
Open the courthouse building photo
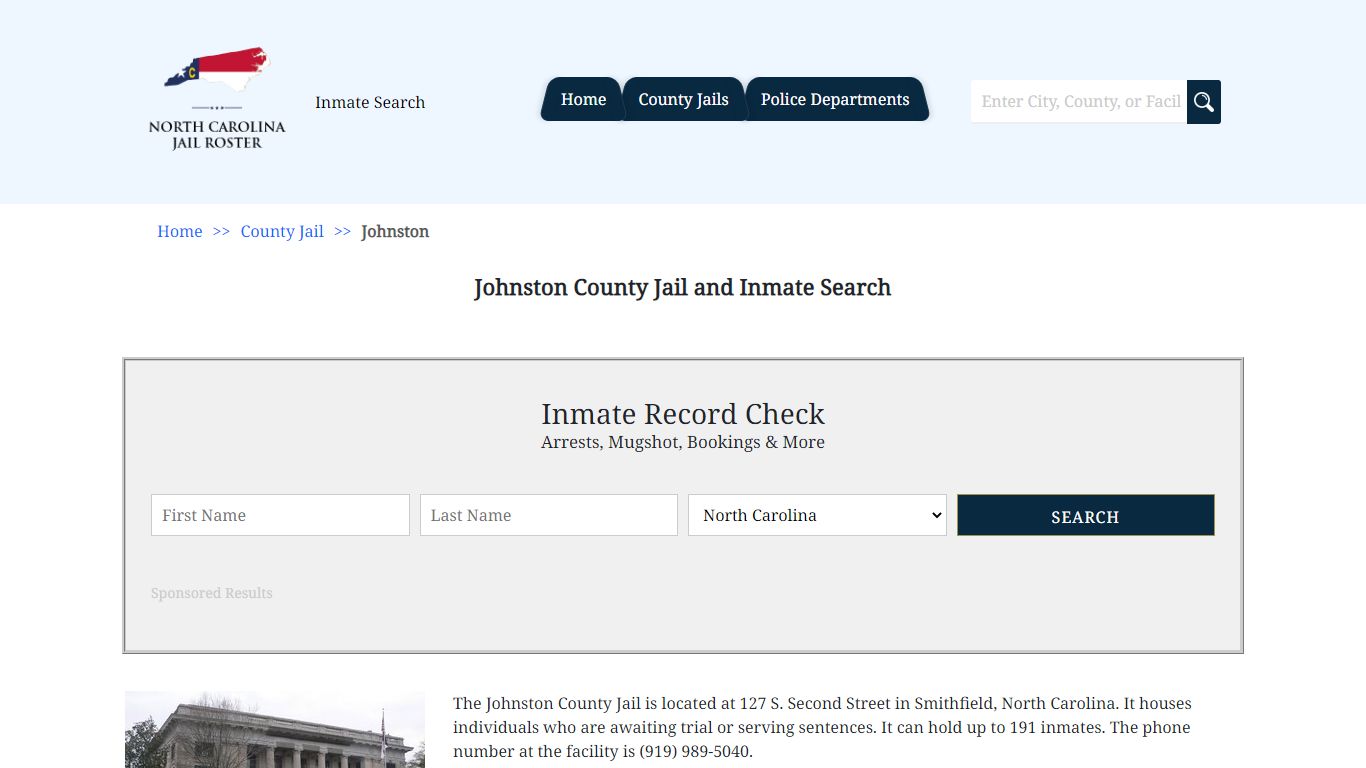[x=275, y=730]
